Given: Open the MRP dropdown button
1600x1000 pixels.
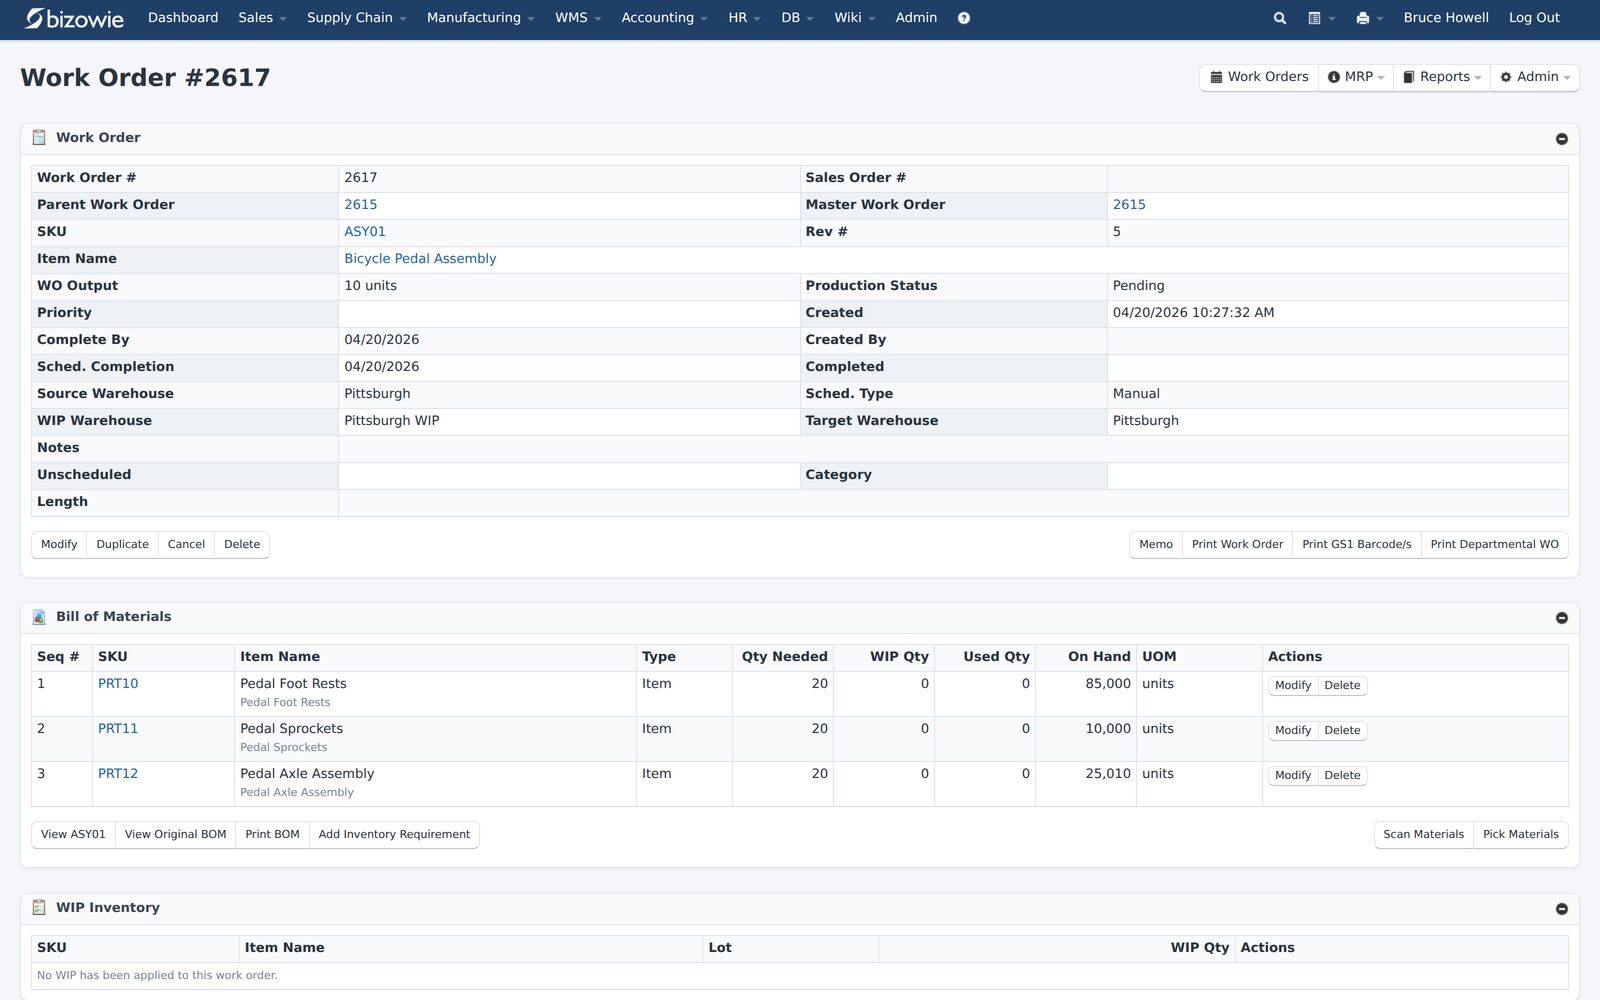Looking at the screenshot, I should (x=1355, y=77).
